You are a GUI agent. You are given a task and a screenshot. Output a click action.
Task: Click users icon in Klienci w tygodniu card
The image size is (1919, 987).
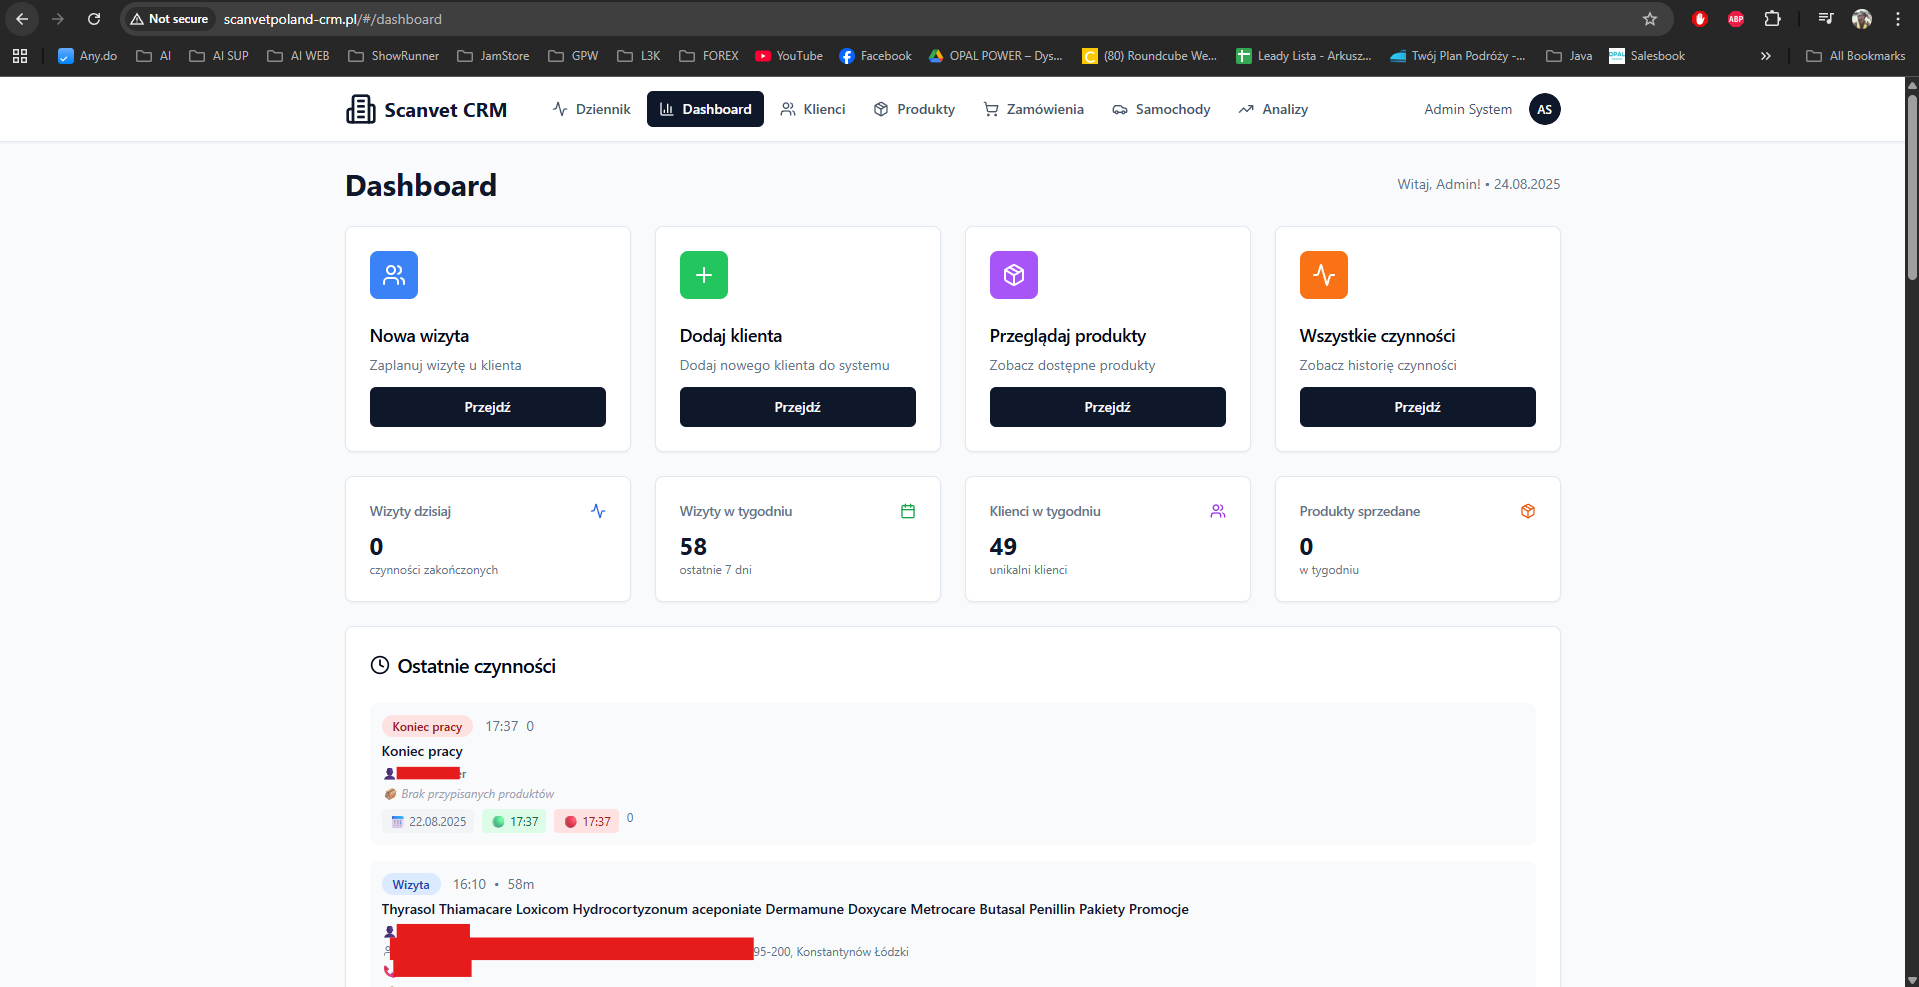[x=1218, y=511]
